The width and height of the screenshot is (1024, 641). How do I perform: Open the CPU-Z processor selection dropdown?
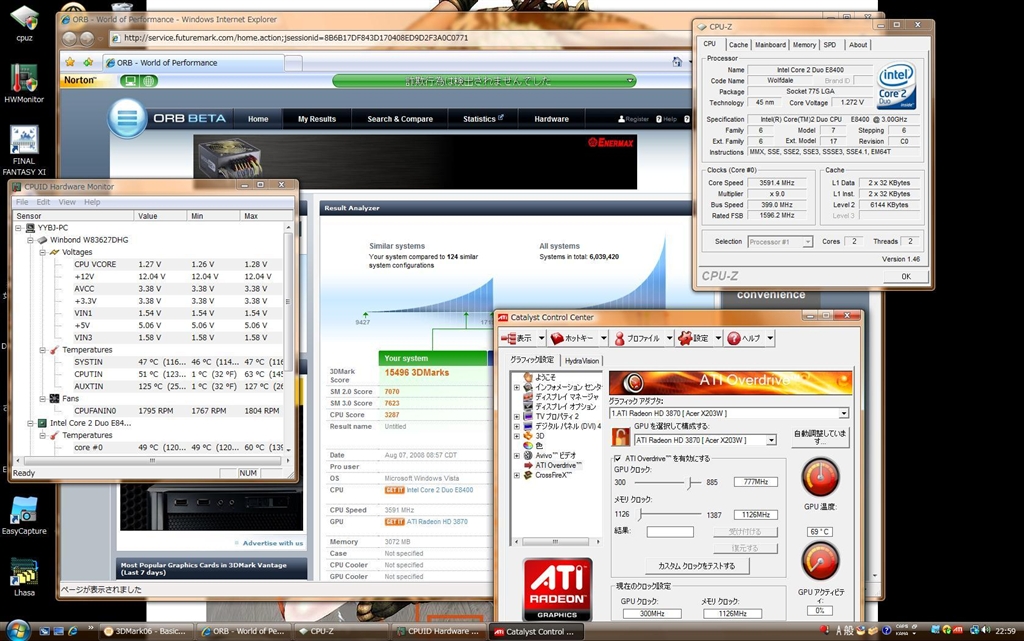[x=807, y=242]
